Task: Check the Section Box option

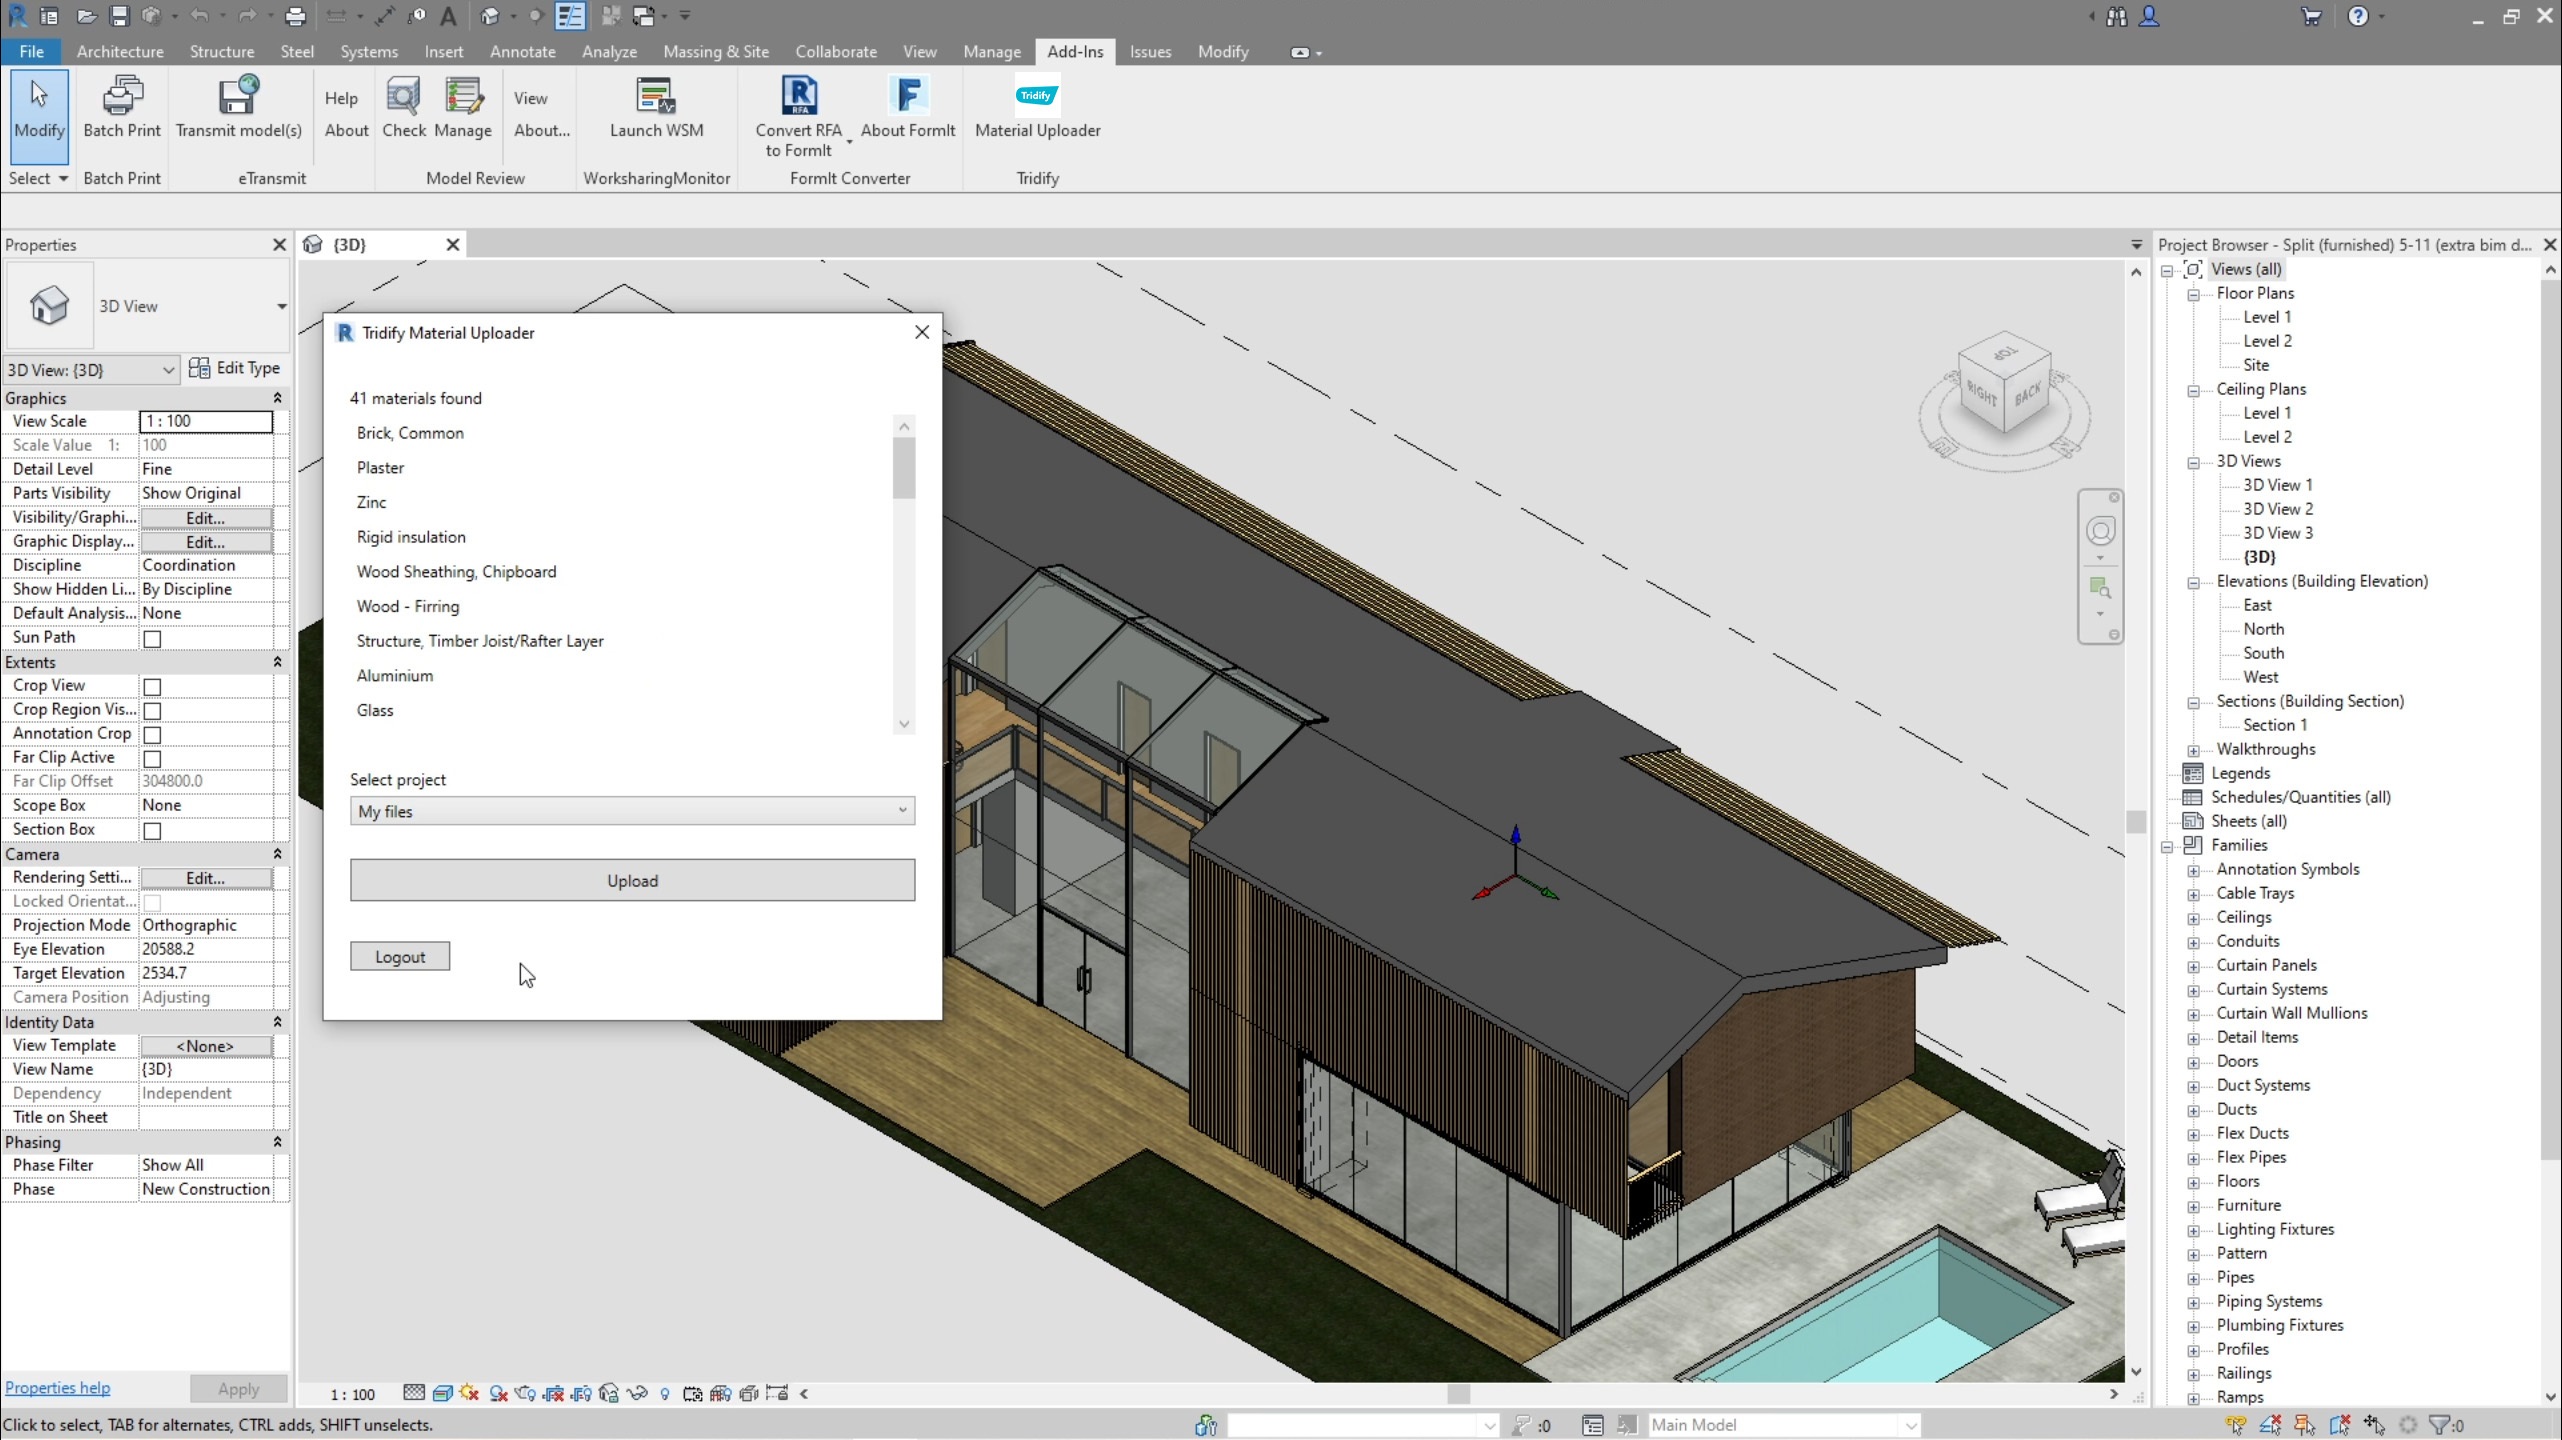Action: [152, 830]
